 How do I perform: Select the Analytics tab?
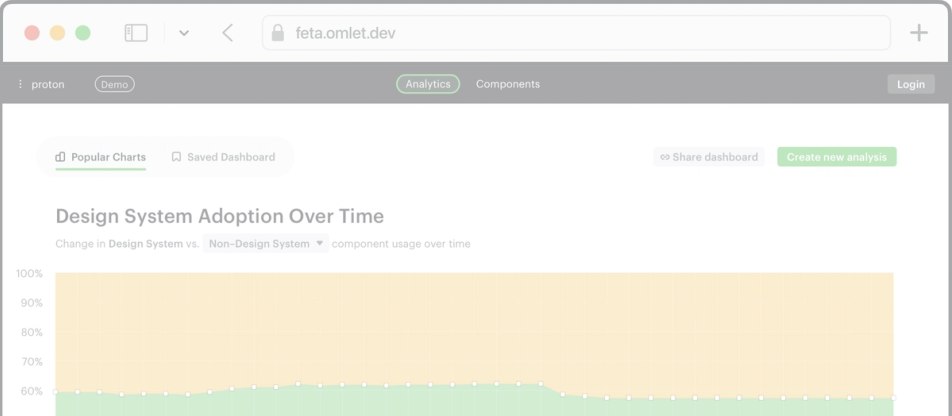click(428, 84)
